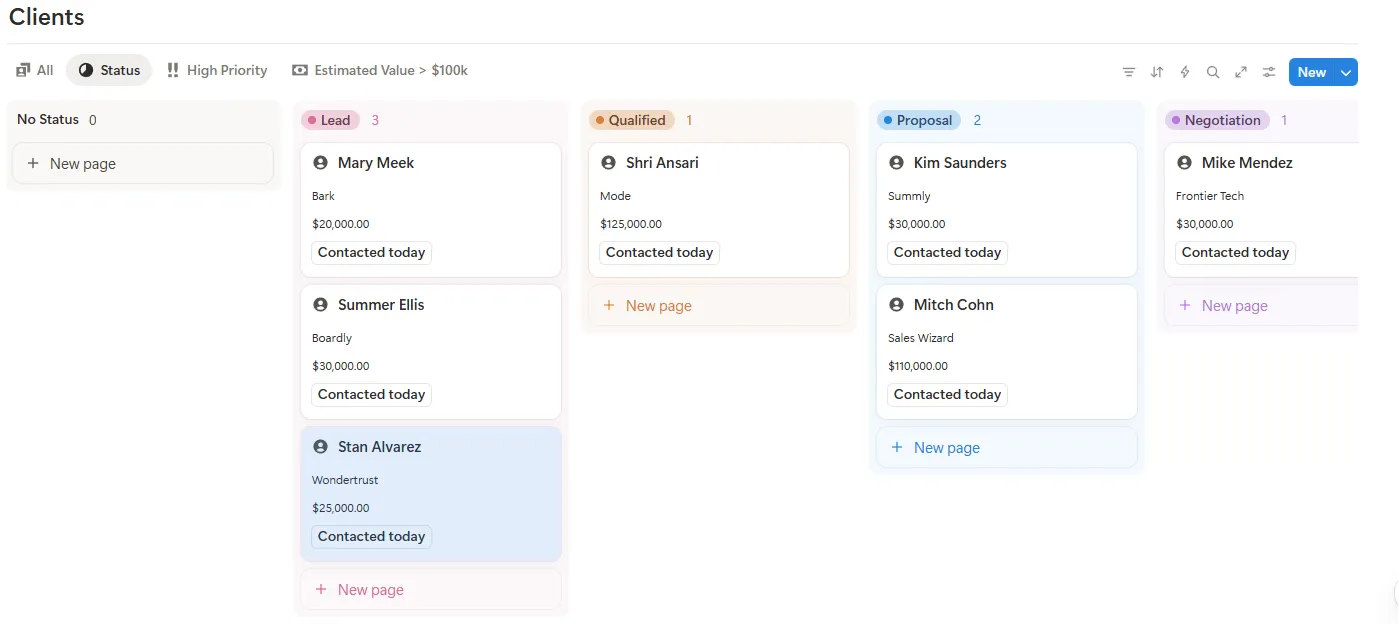Screen dimensions: 1398x624
Task: Open the Summer Ellis card
Action: (431, 352)
